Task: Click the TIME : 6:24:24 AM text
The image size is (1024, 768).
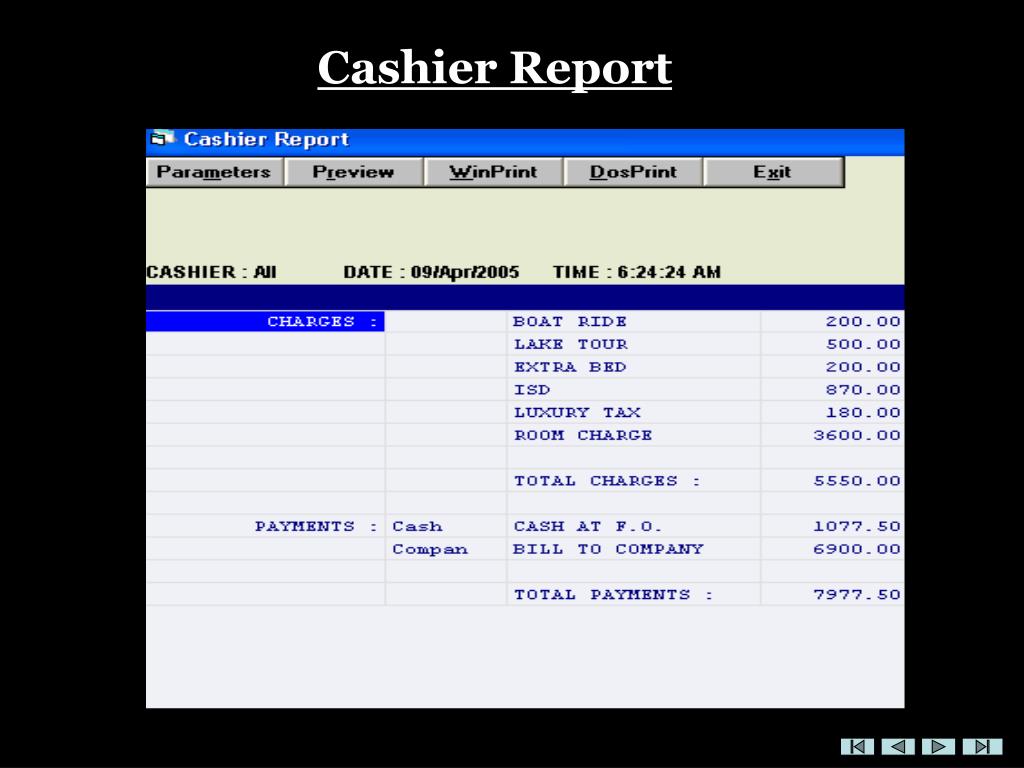Action: 637,272
